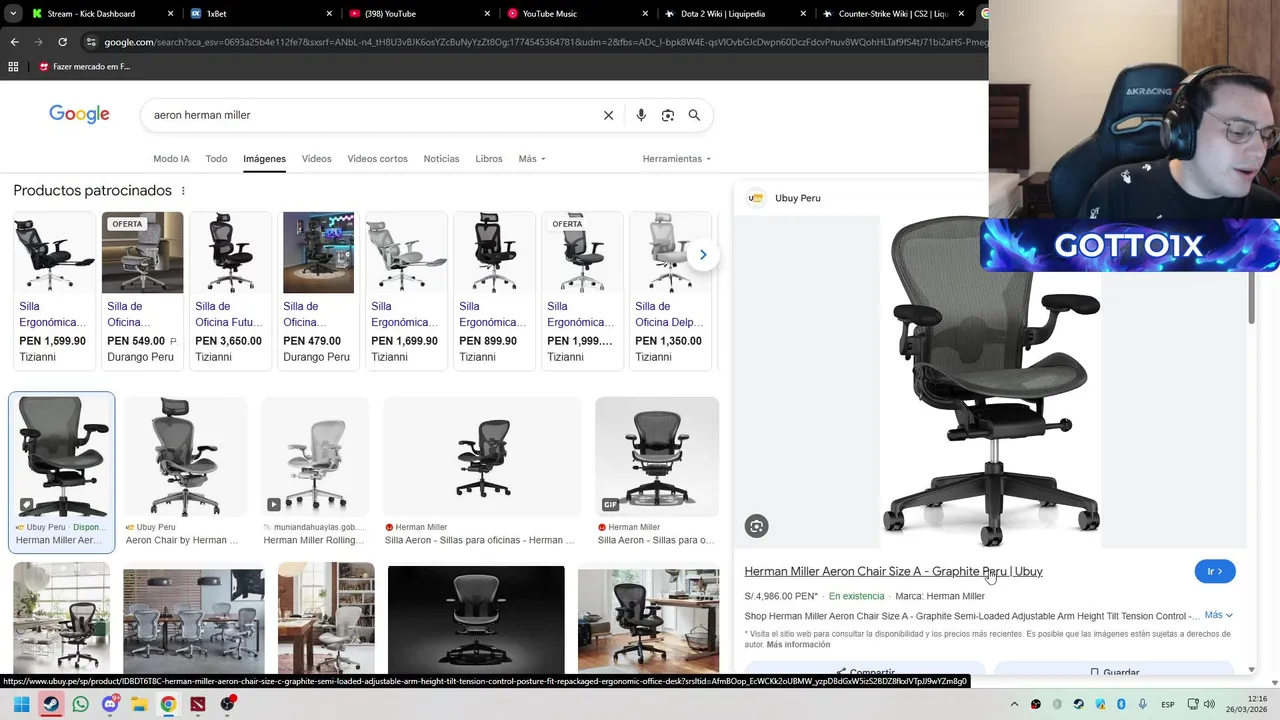This screenshot has width=1280, height=720.
Task: Open the OBS icon in taskbar
Action: pos(228,704)
